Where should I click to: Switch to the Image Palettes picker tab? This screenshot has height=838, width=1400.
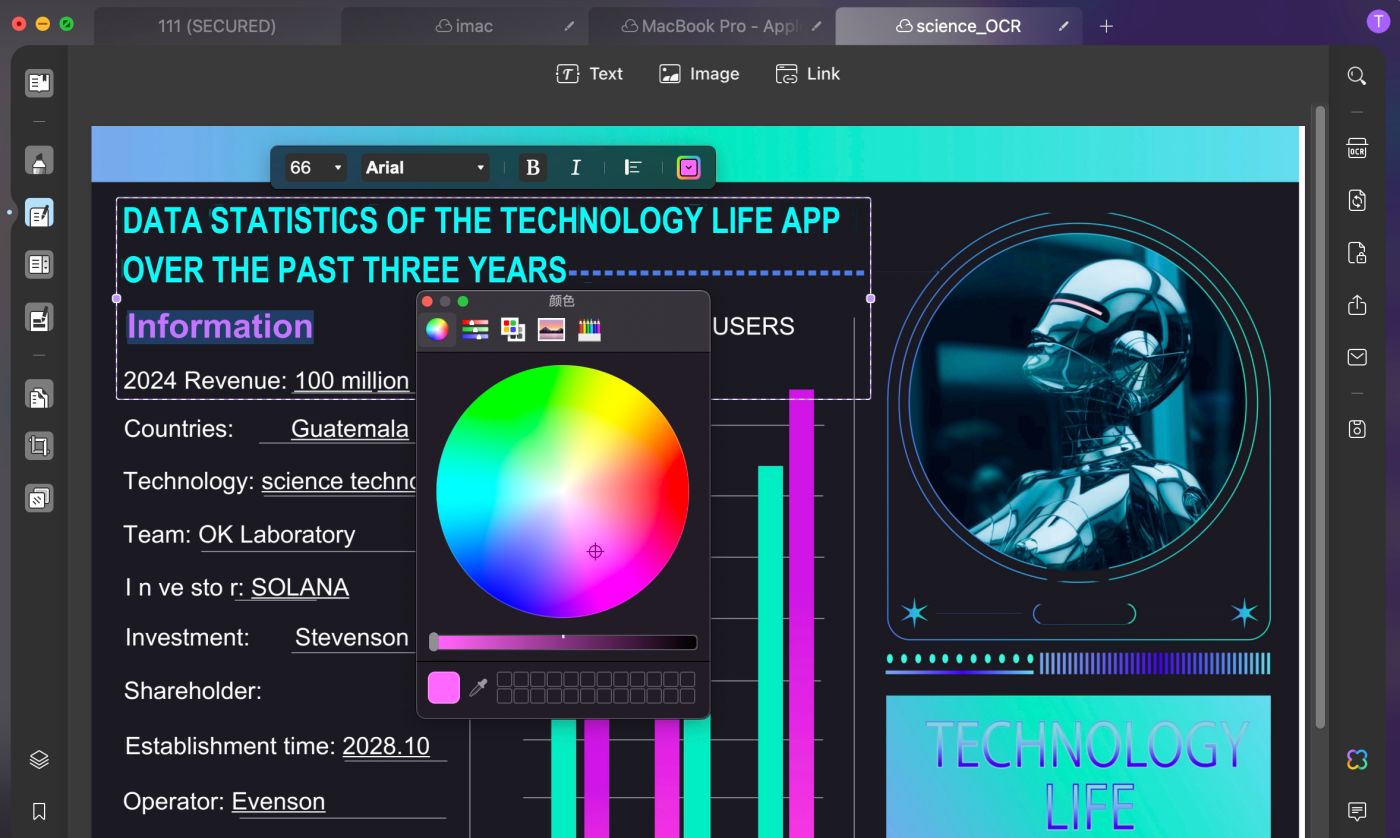(551, 329)
